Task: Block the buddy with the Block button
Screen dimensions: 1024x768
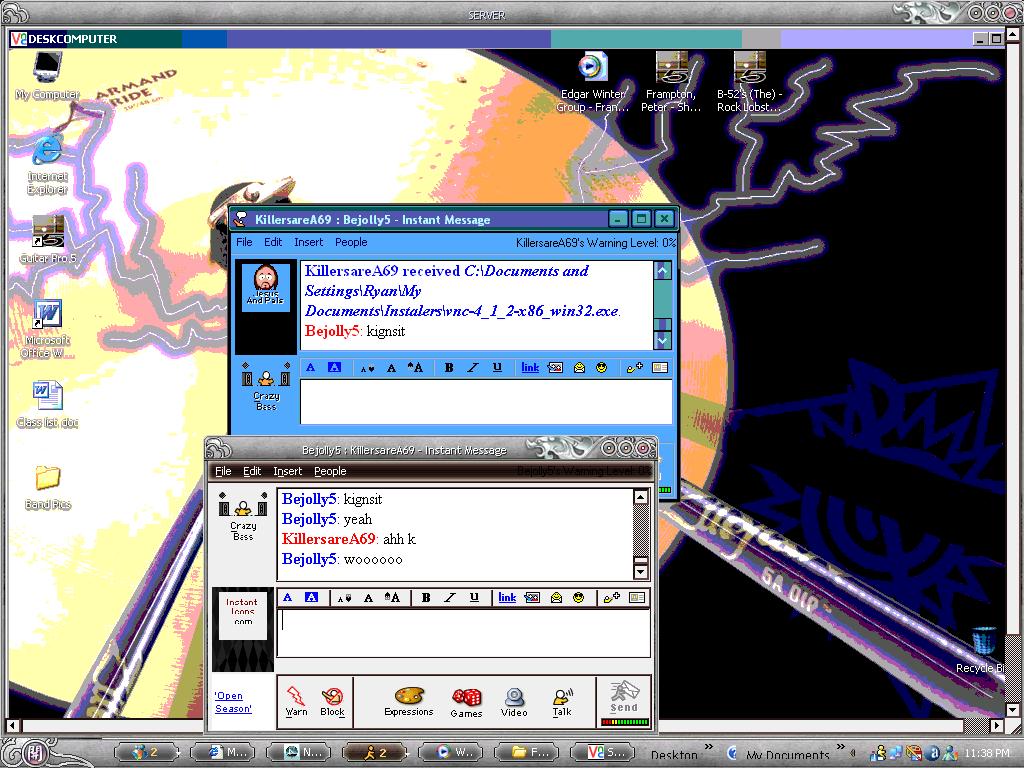Action: pos(332,702)
